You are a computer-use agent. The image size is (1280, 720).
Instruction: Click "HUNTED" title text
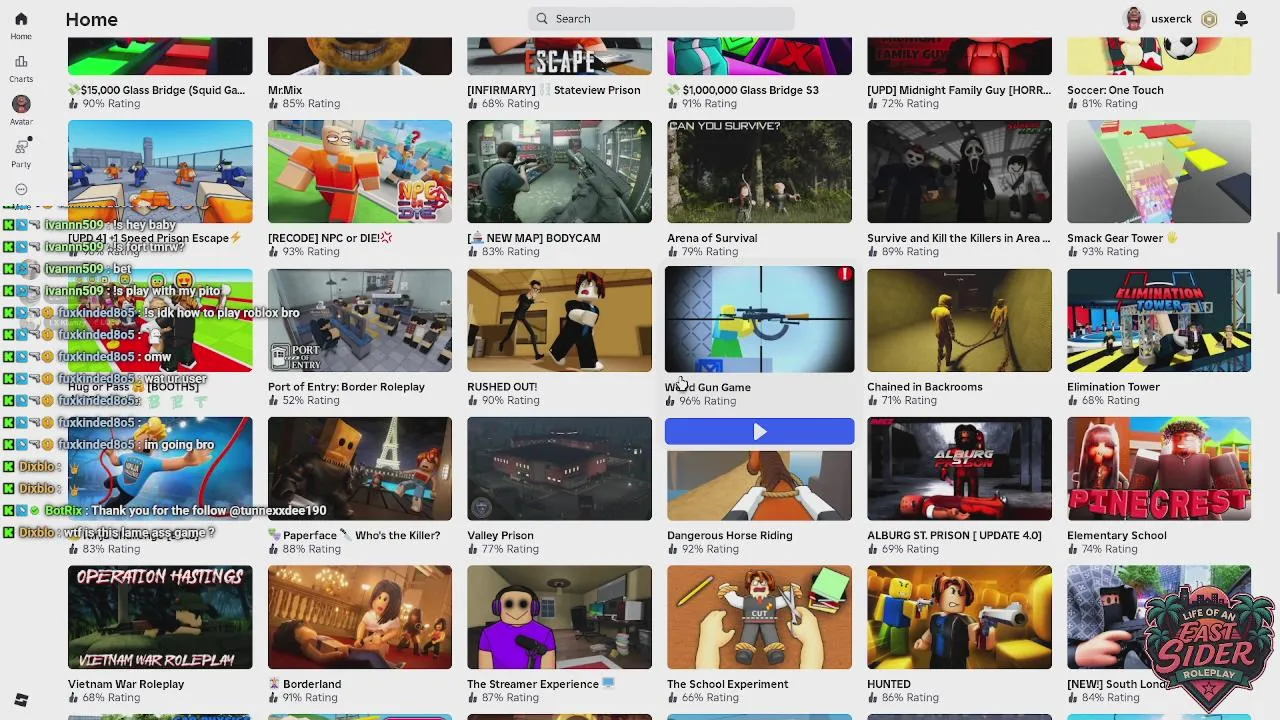[888, 684]
